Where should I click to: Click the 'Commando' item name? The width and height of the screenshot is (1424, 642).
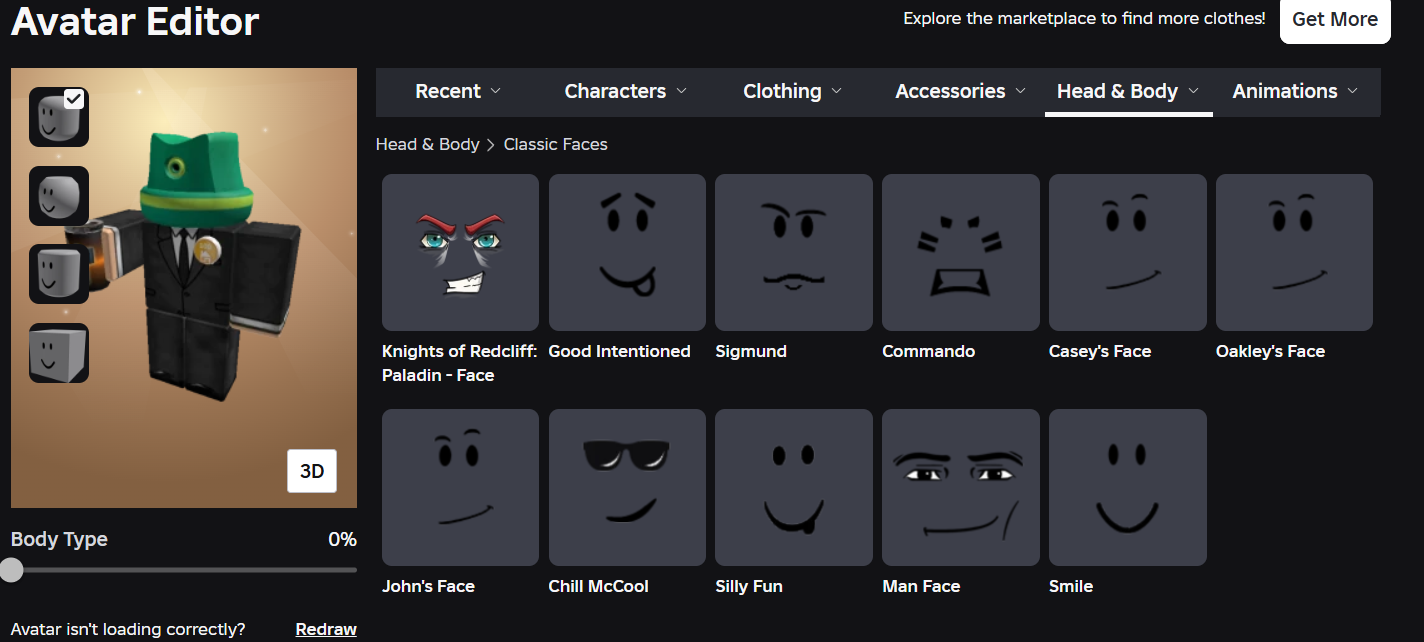[x=928, y=351]
